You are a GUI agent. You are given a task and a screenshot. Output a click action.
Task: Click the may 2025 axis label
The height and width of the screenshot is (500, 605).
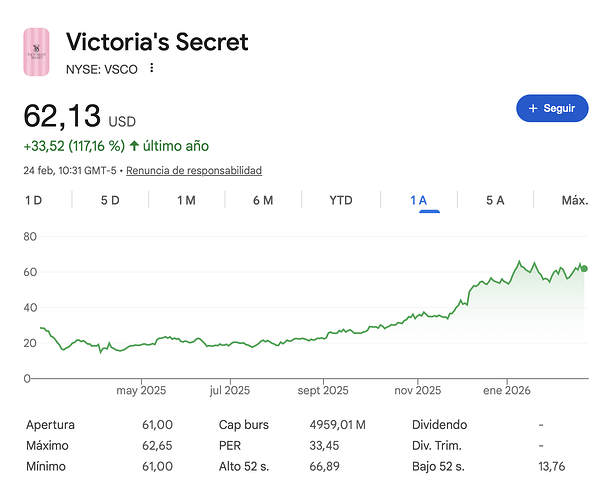click(141, 390)
